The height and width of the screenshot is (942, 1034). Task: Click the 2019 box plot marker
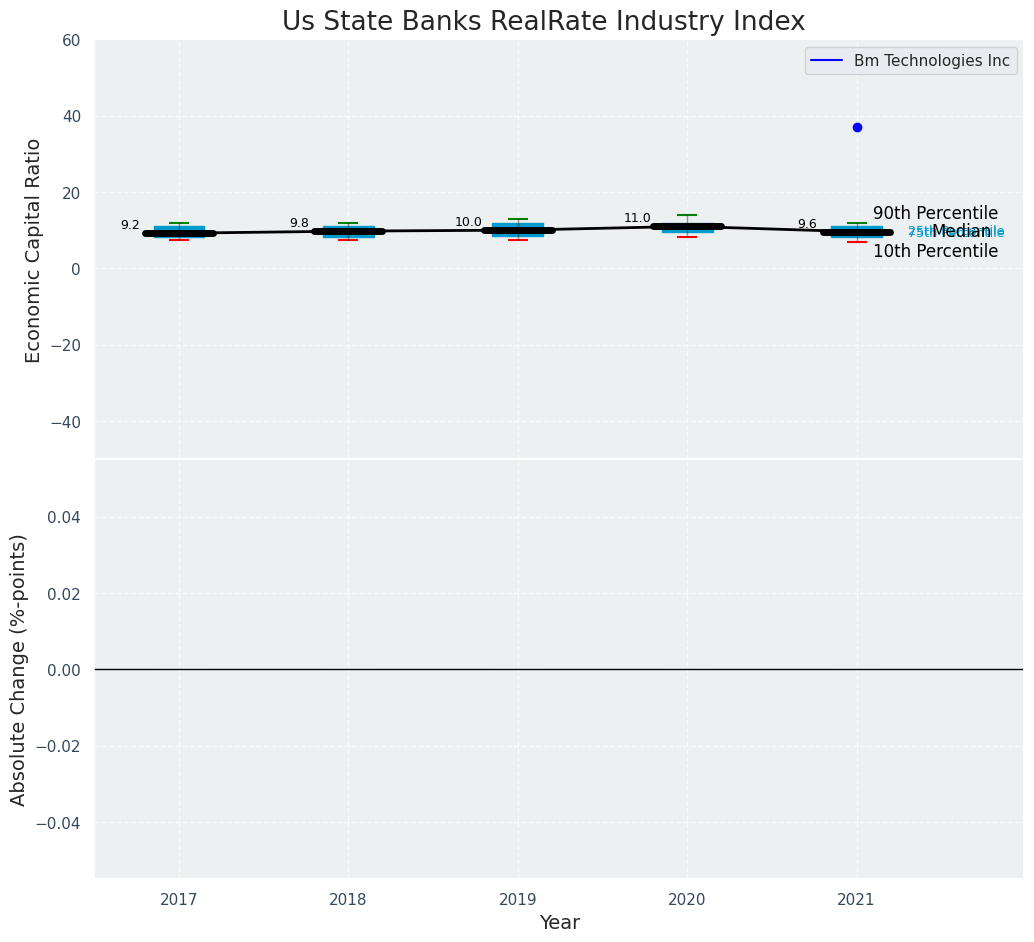click(x=518, y=230)
